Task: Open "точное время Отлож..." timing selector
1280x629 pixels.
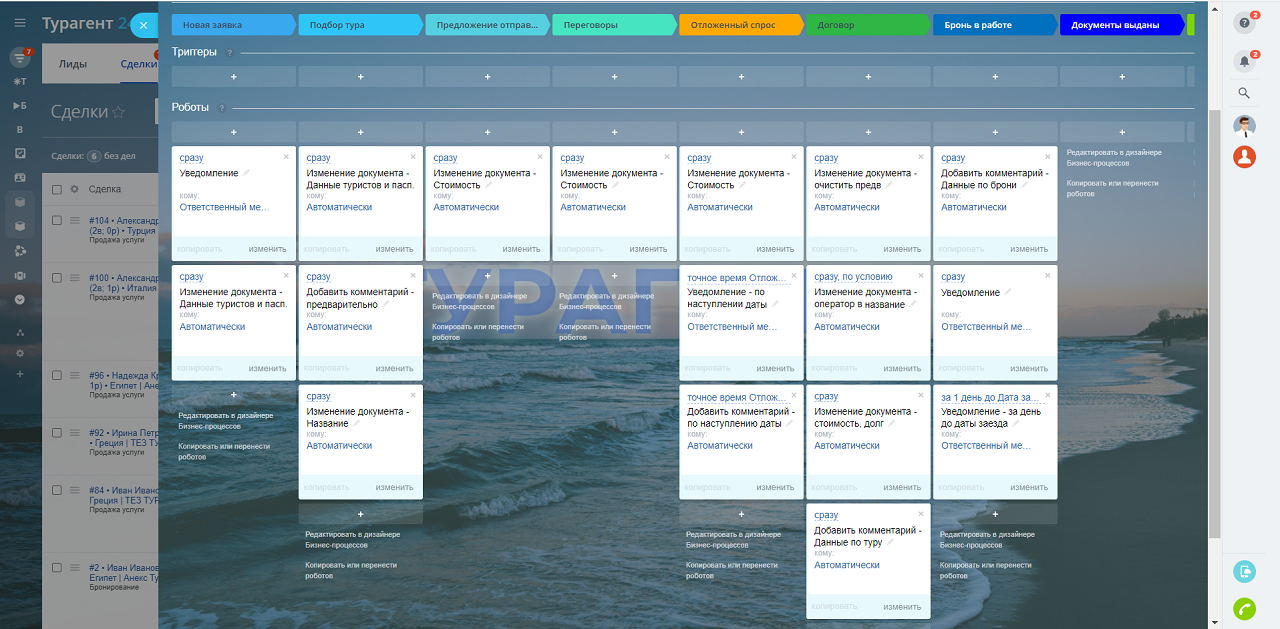Action: [x=738, y=277]
